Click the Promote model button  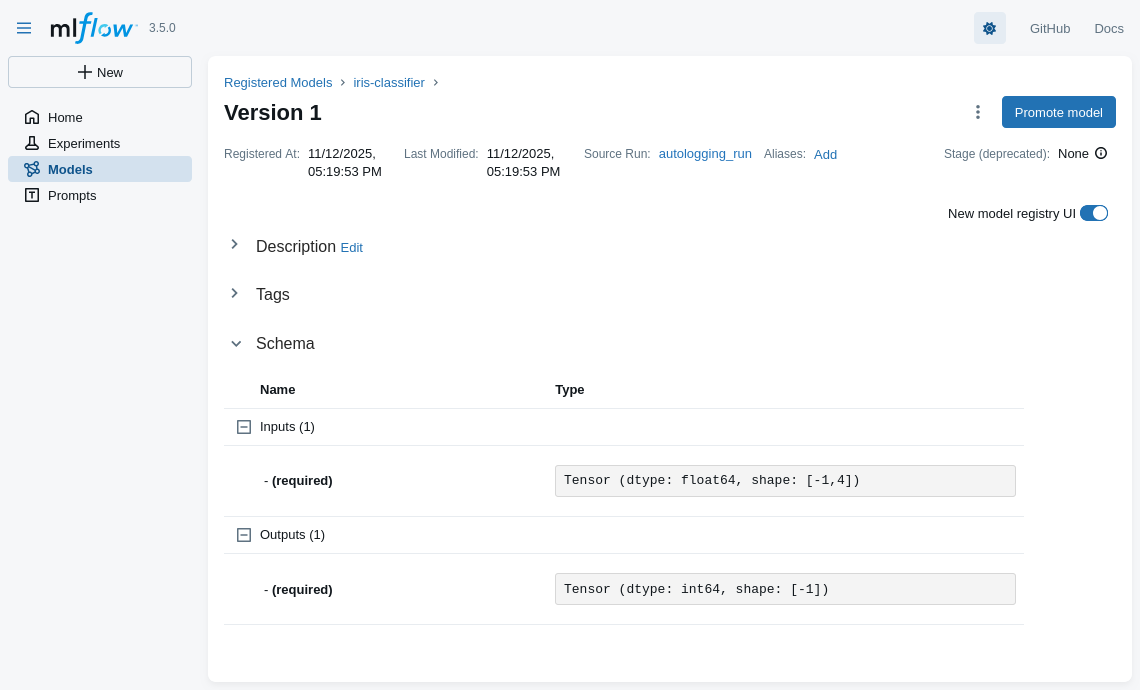coord(1058,112)
